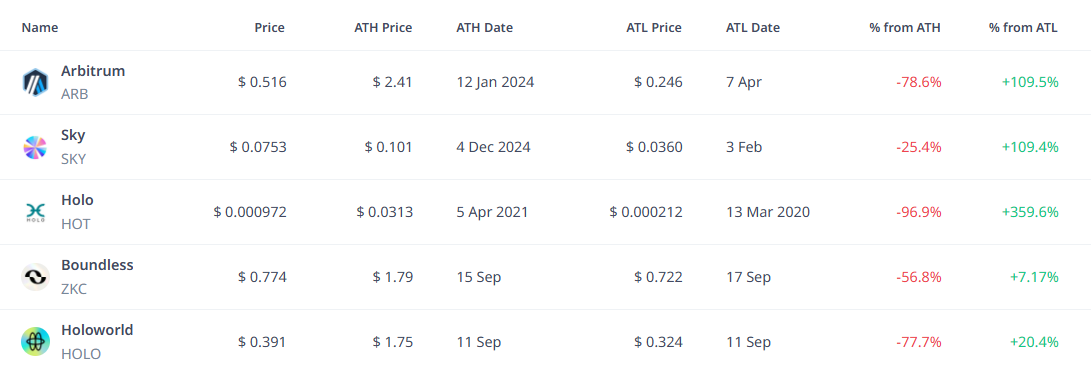The image size is (1091, 370).
Task: Sort by ATH Date column header
Action: [484, 28]
